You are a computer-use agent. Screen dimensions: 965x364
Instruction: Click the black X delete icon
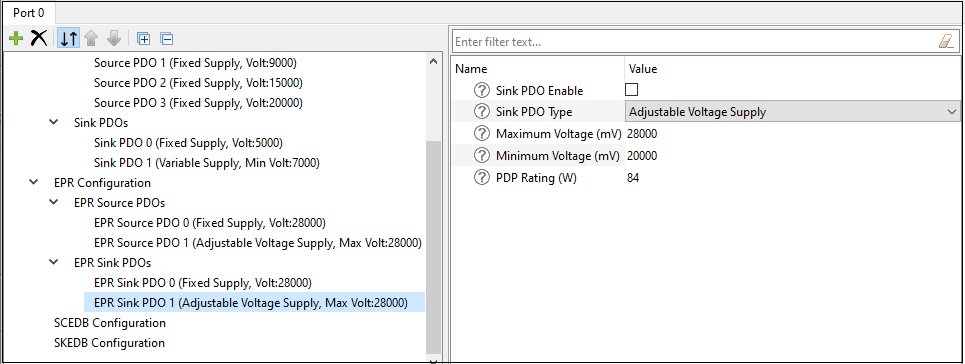(x=38, y=39)
